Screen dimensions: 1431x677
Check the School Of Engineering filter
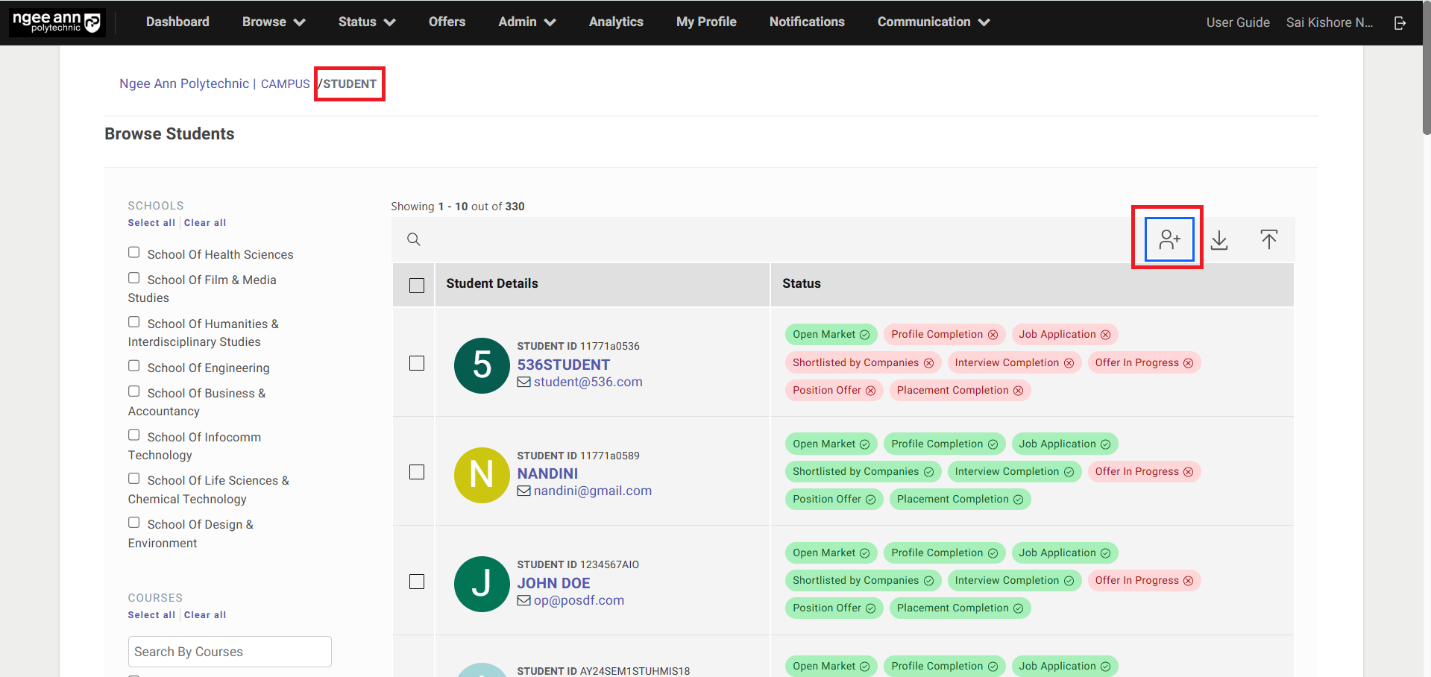click(134, 366)
